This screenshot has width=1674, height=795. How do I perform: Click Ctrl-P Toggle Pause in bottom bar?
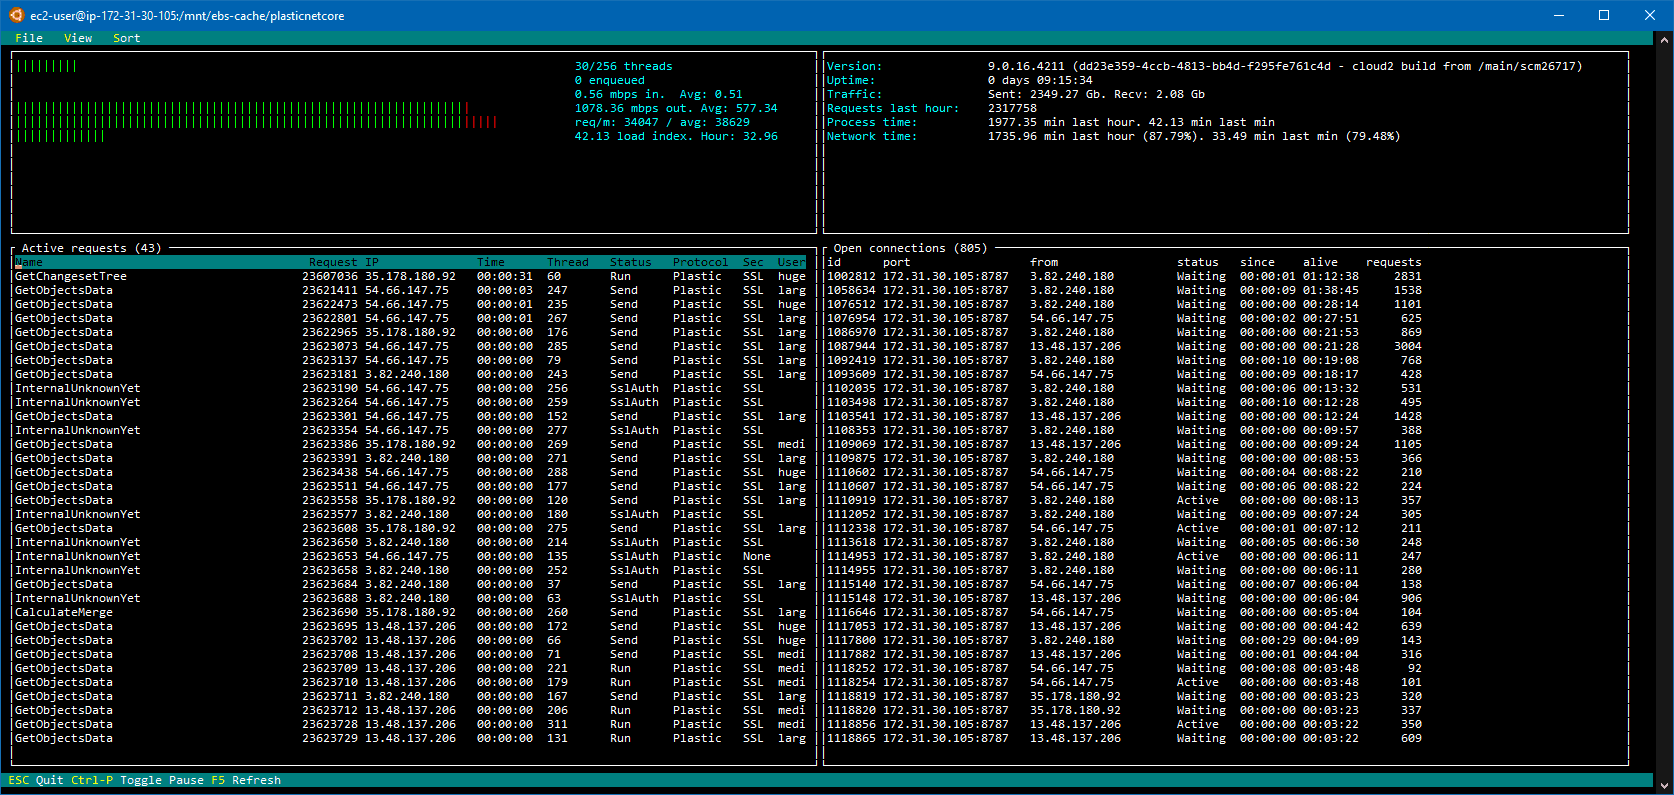click(137, 780)
